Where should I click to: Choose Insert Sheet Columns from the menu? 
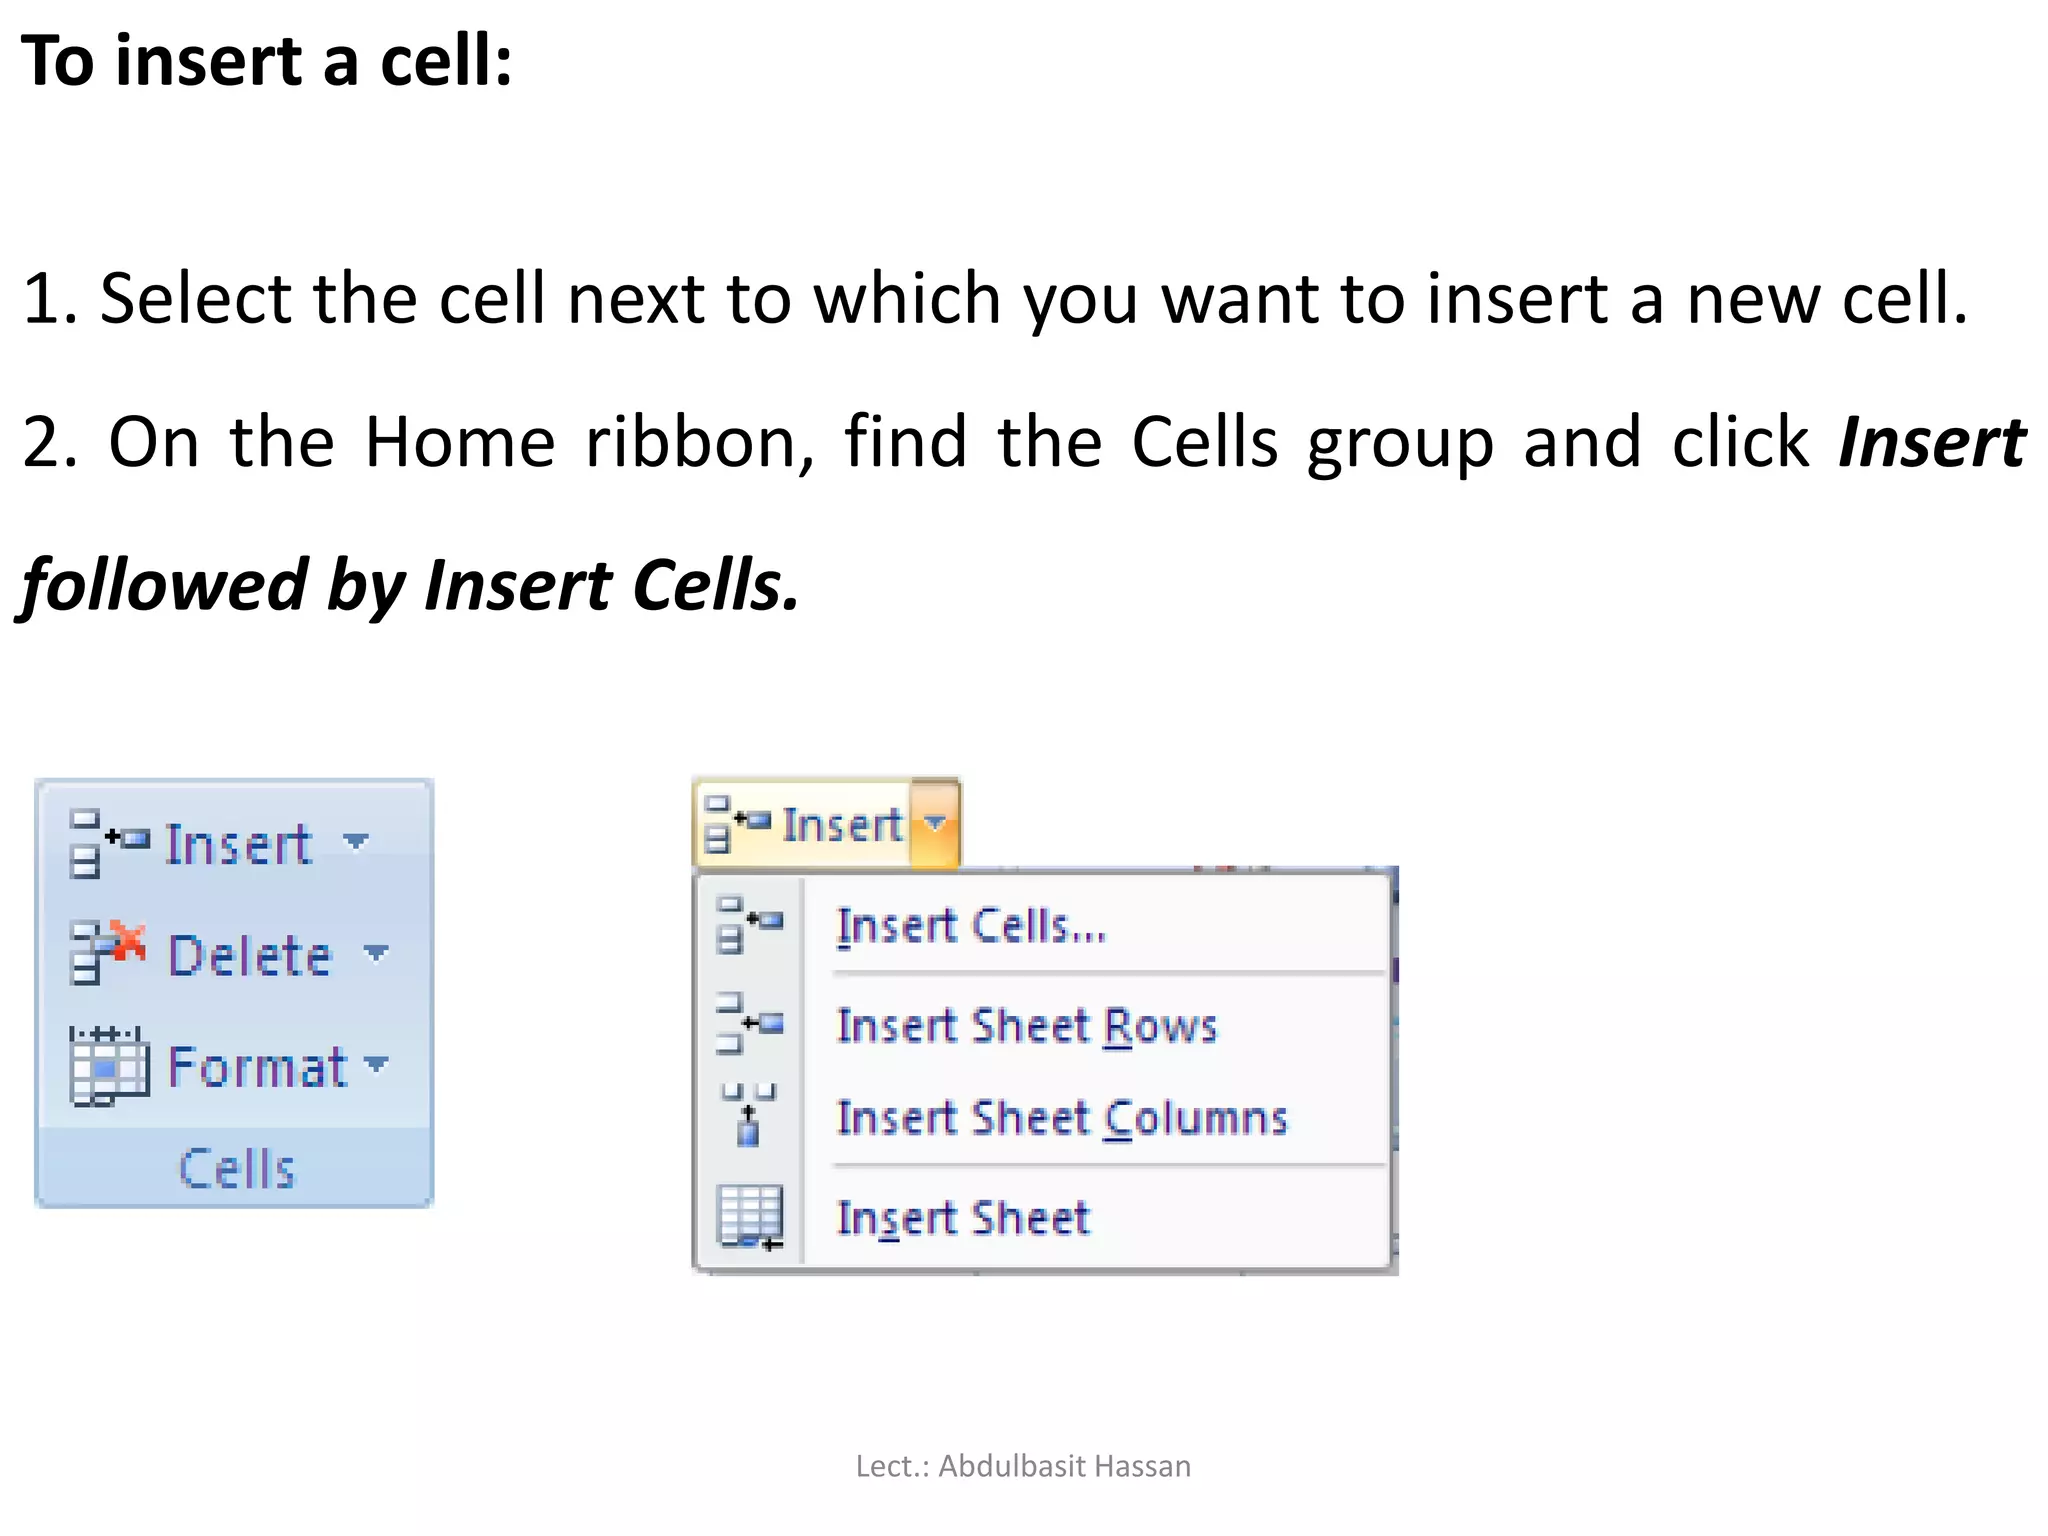coord(1045,1118)
